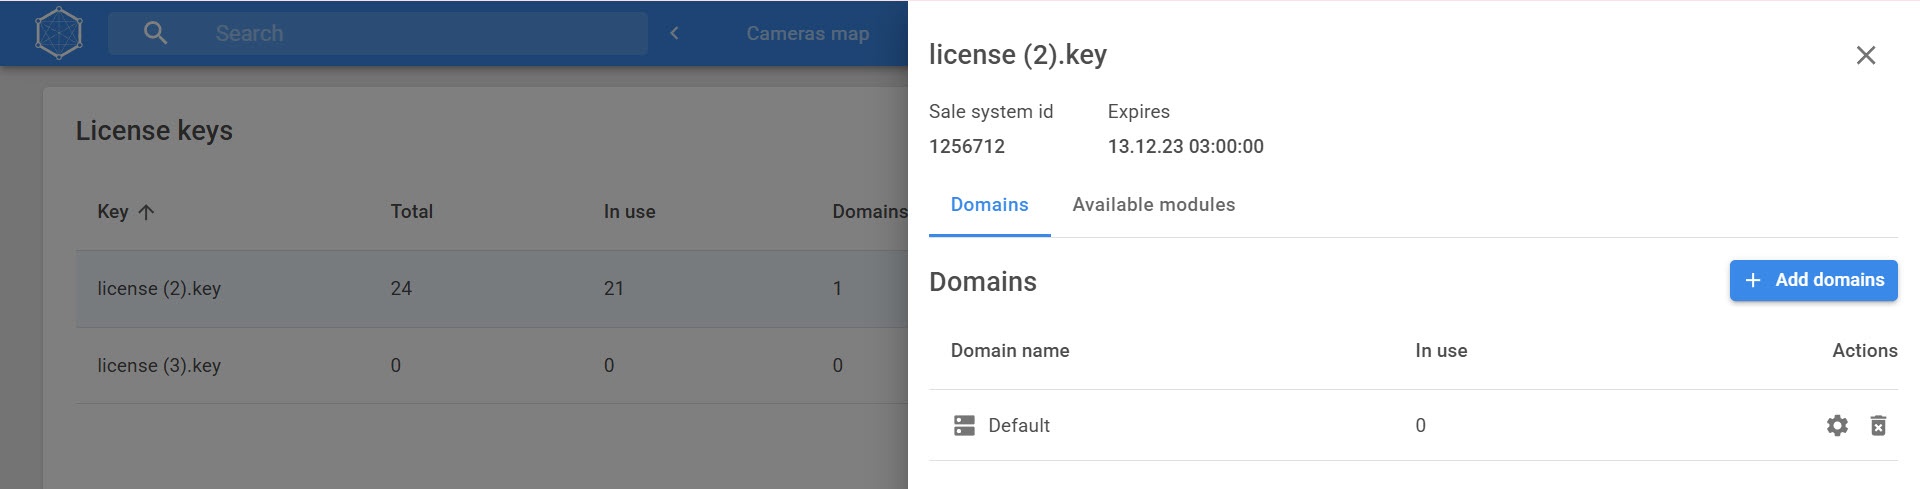Open settings gear for Default domain
This screenshot has width=1920, height=489.
pyautogui.click(x=1837, y=426)
